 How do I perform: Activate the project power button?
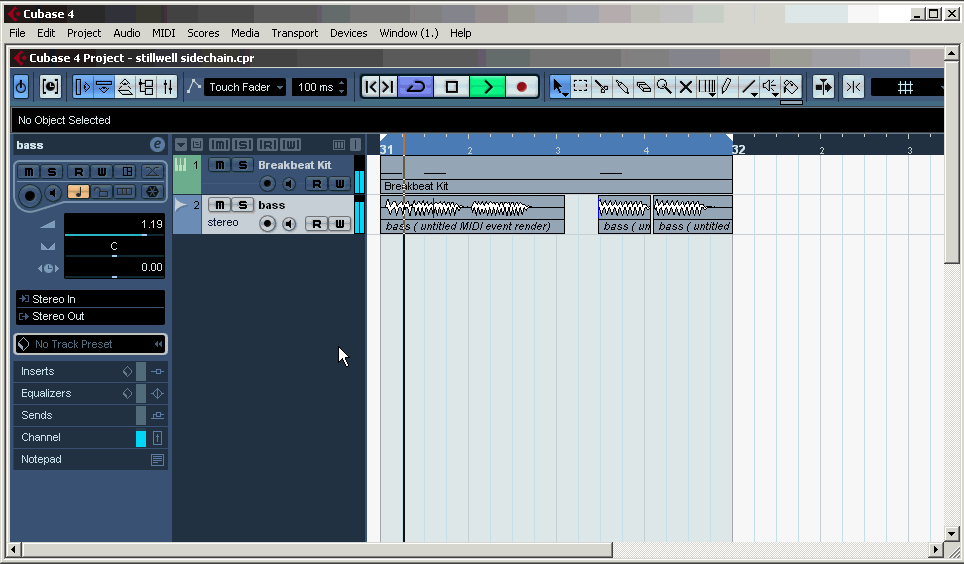tap(21, 87)
